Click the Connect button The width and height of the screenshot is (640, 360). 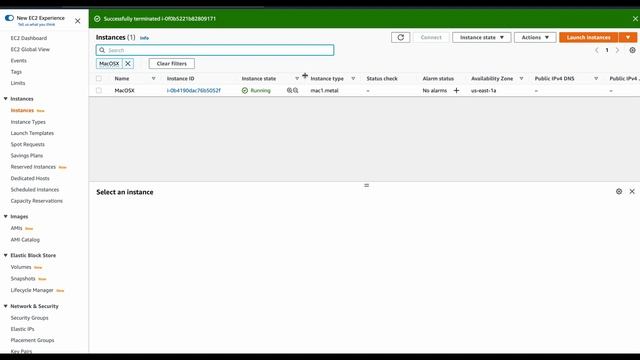[x=431, y=38]
